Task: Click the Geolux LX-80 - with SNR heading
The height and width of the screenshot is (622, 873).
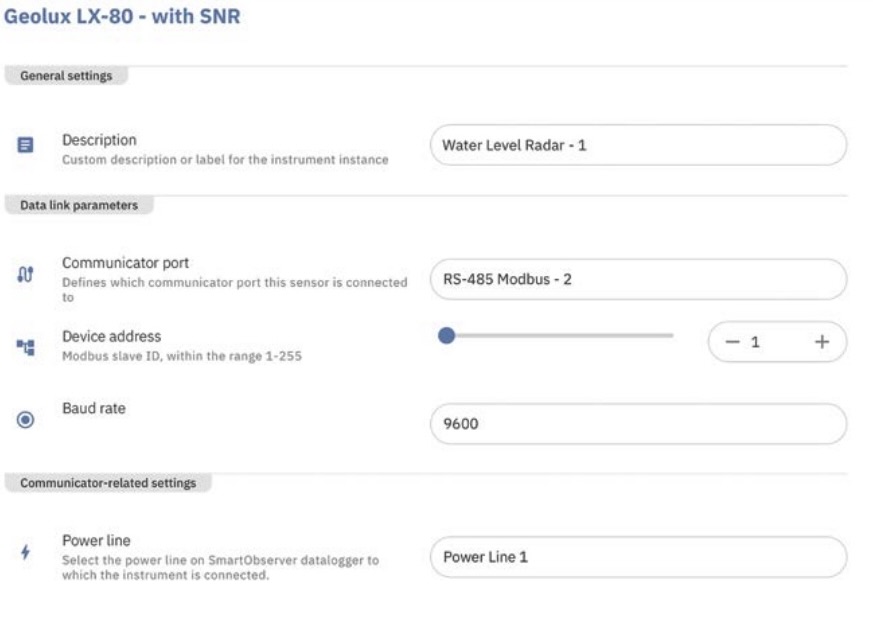Action: click(123, 18)
